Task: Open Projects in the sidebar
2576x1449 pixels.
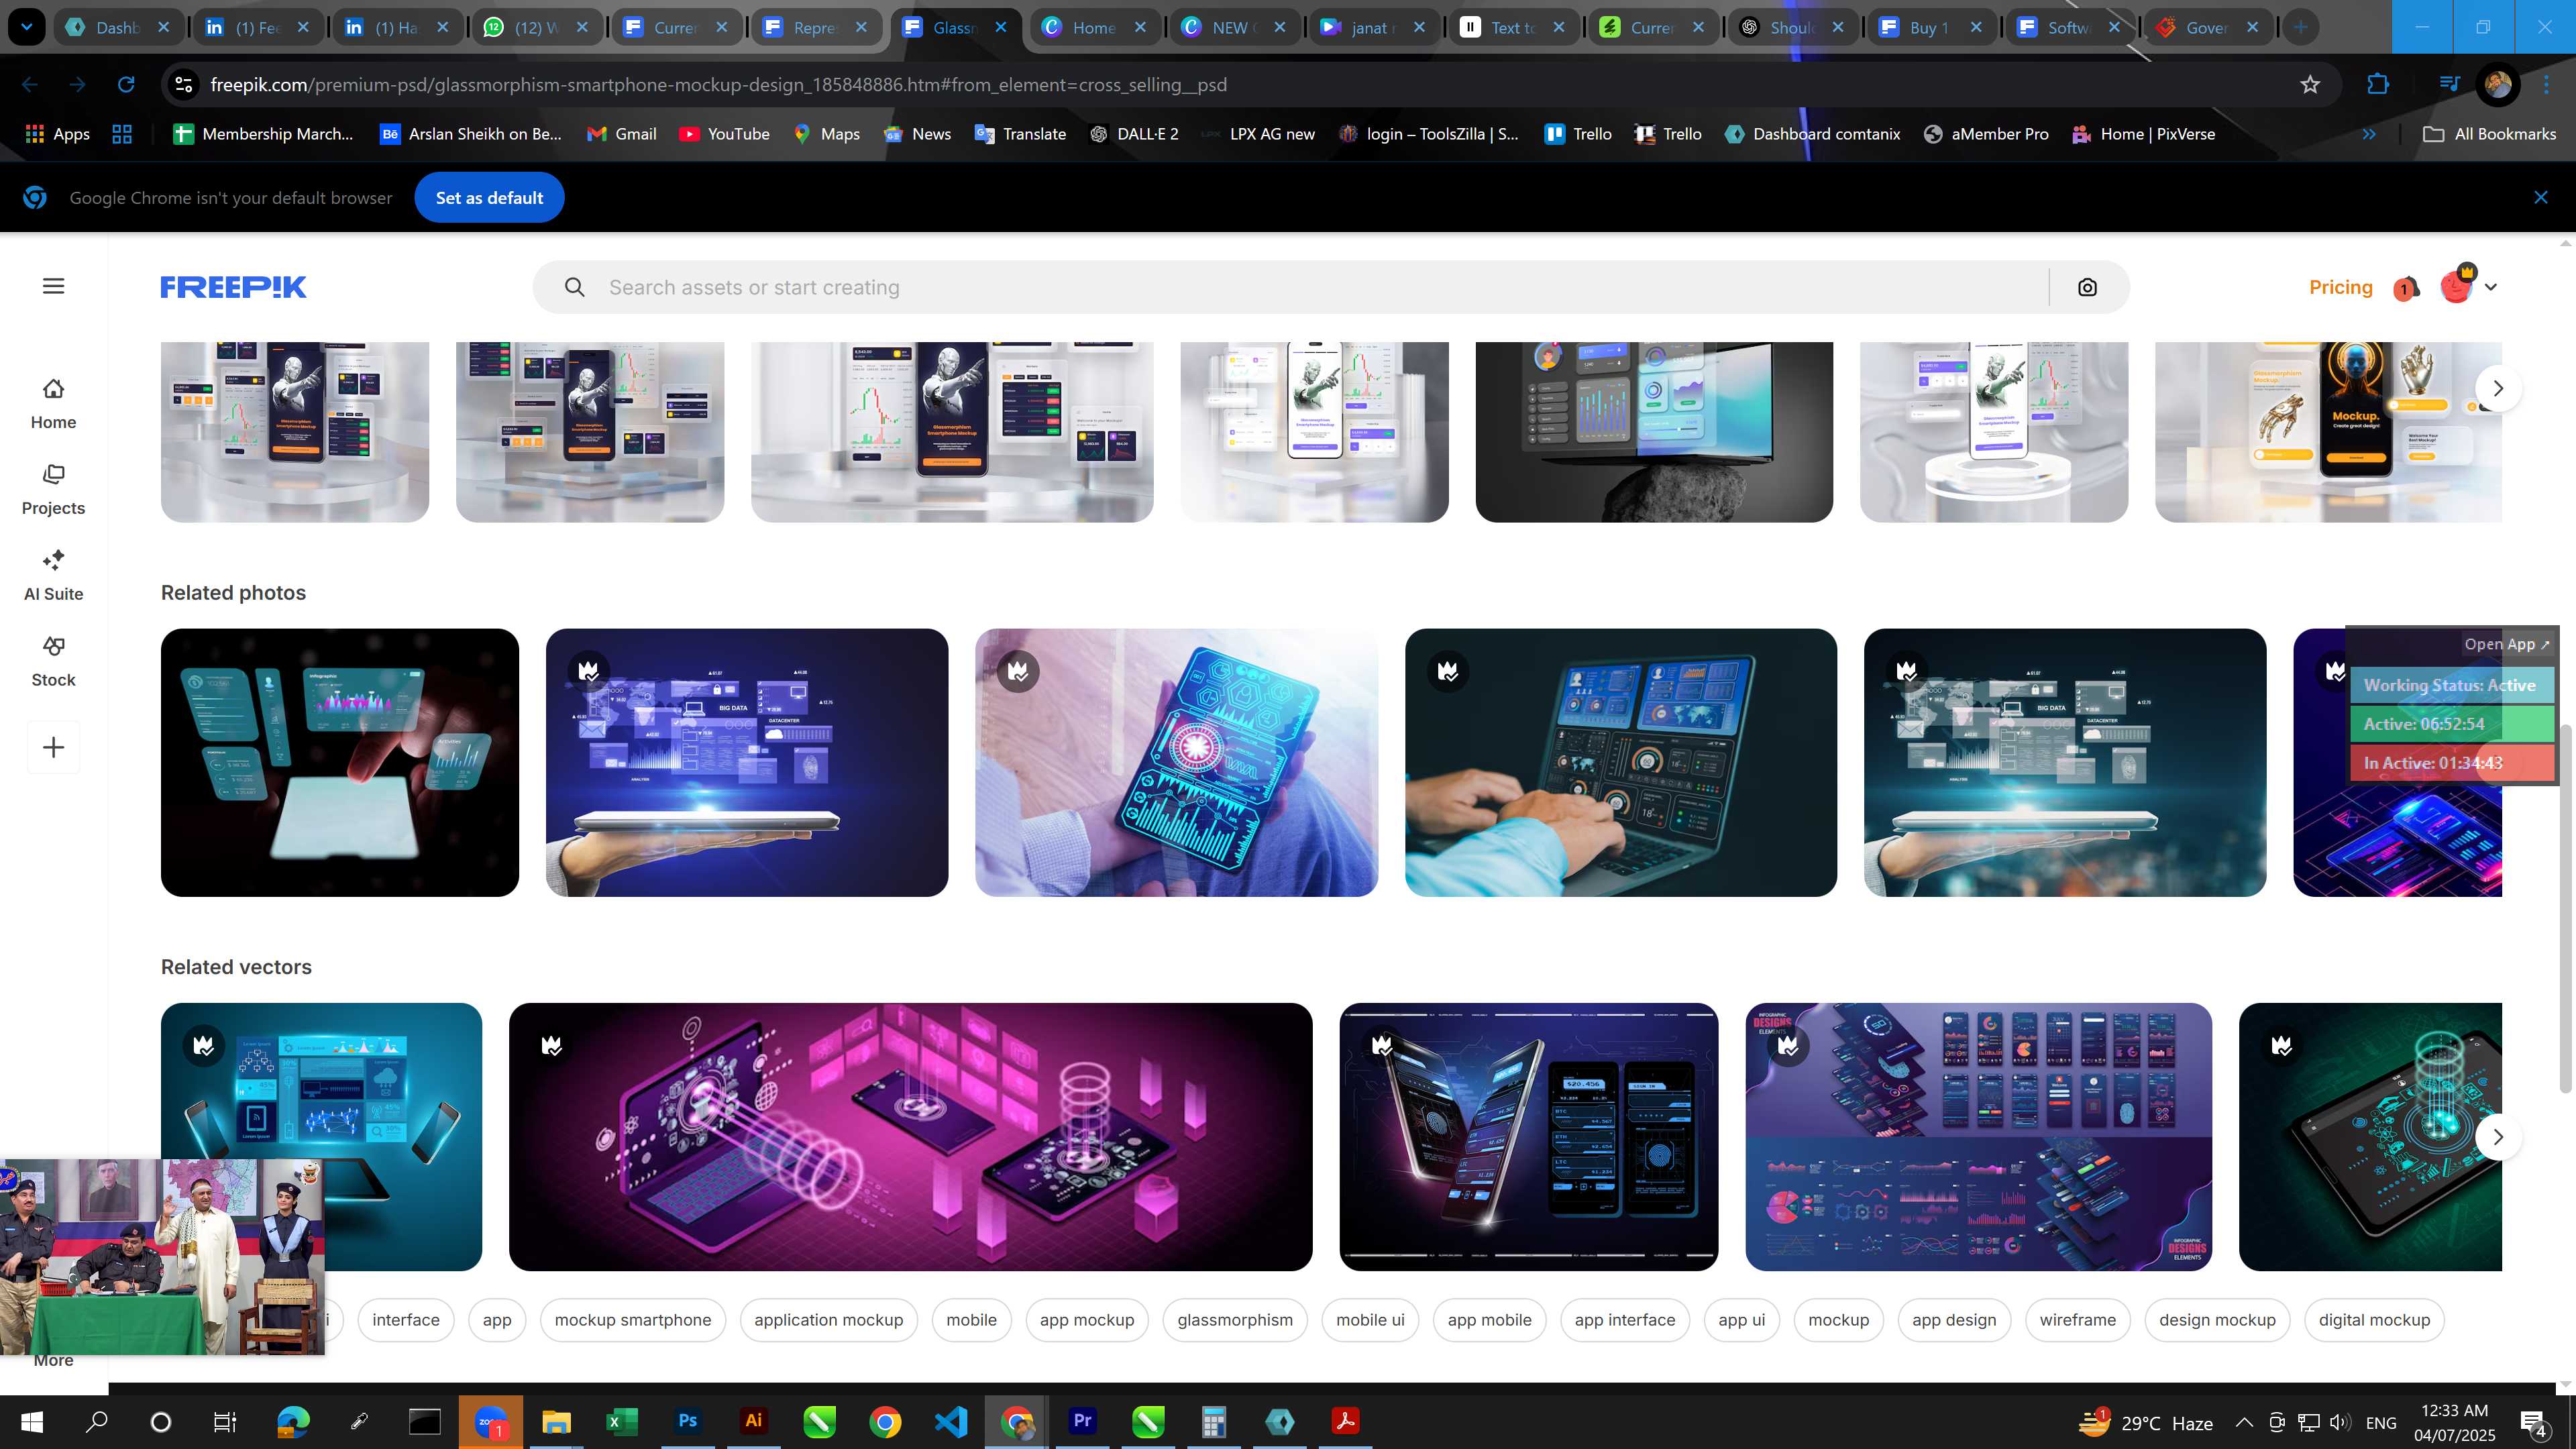Action: pos(53,489)
